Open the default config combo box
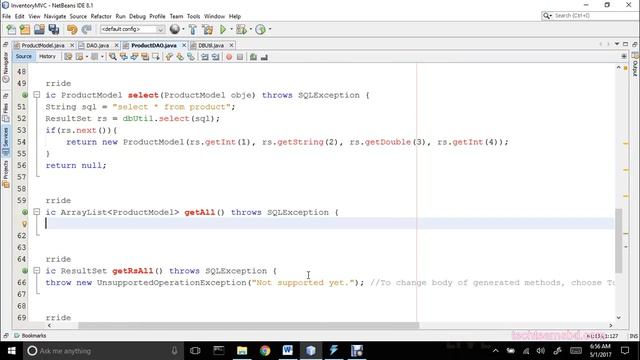Screen dimensions: 640x360 (132, 29)
